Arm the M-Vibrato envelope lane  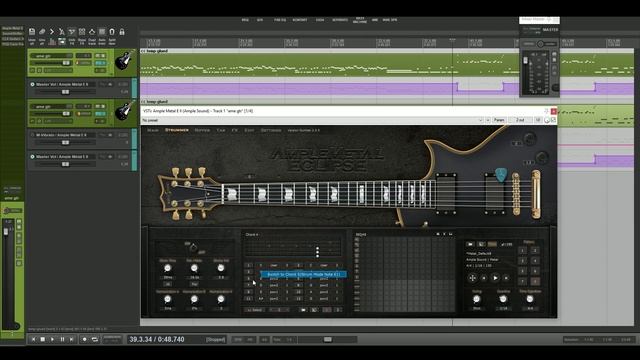tap(32, 135)
